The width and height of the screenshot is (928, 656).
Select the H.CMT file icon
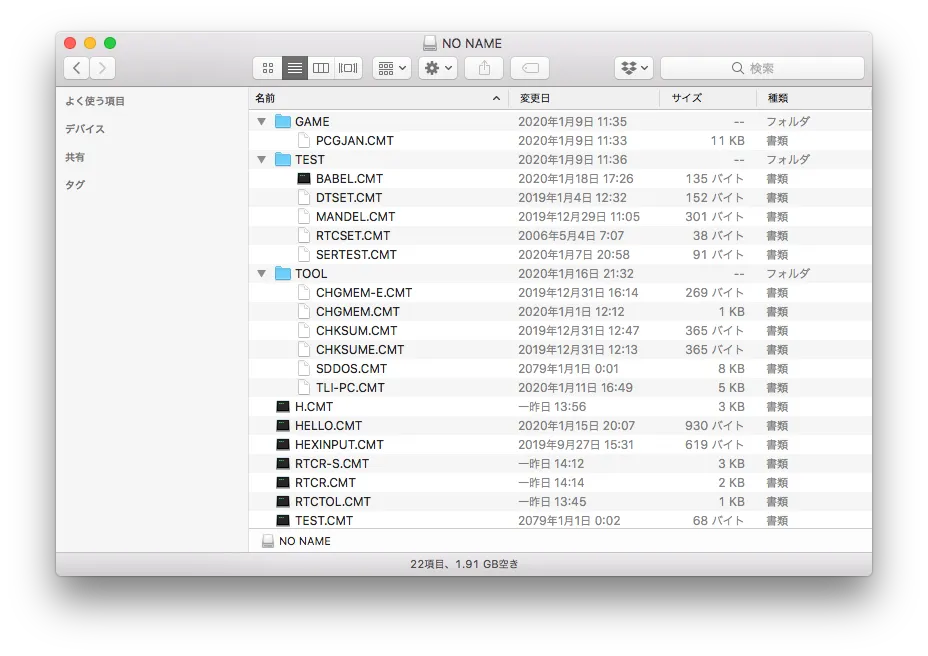283,406
